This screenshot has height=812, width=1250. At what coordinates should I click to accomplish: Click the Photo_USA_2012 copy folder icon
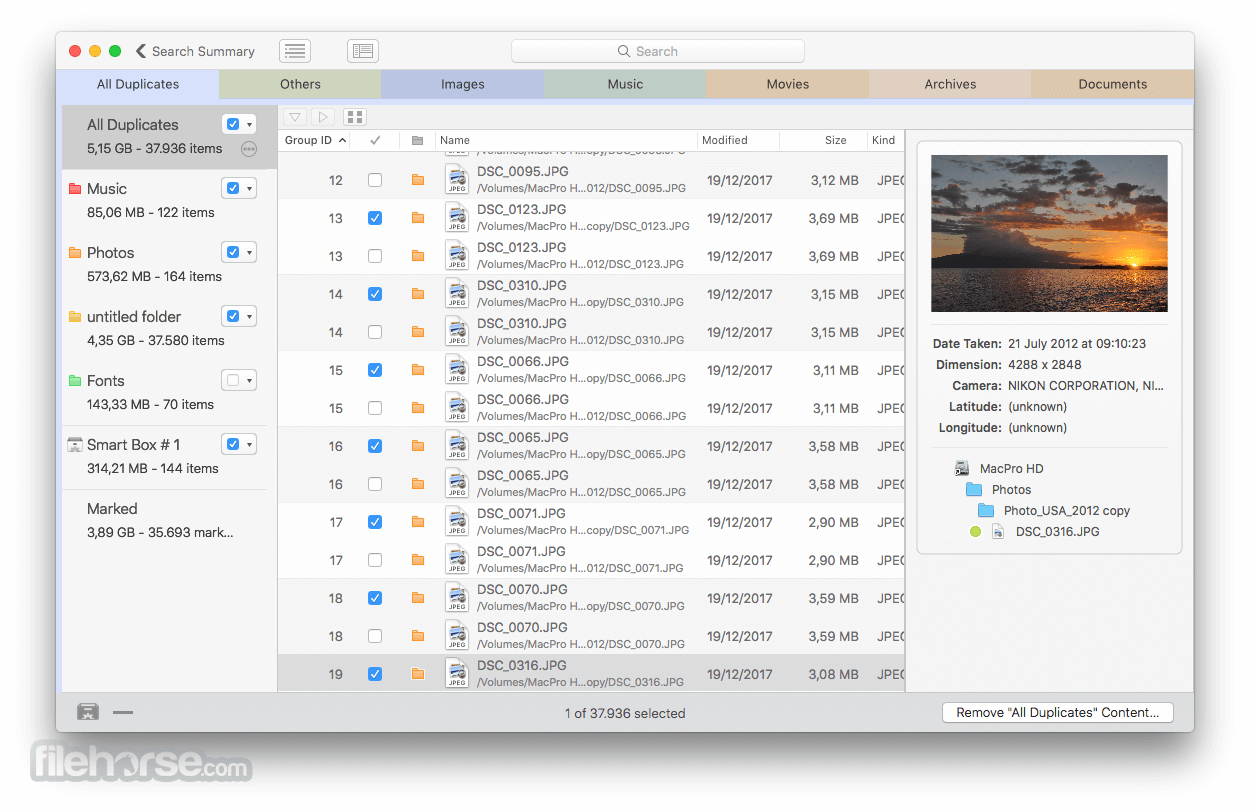[986, 511]
